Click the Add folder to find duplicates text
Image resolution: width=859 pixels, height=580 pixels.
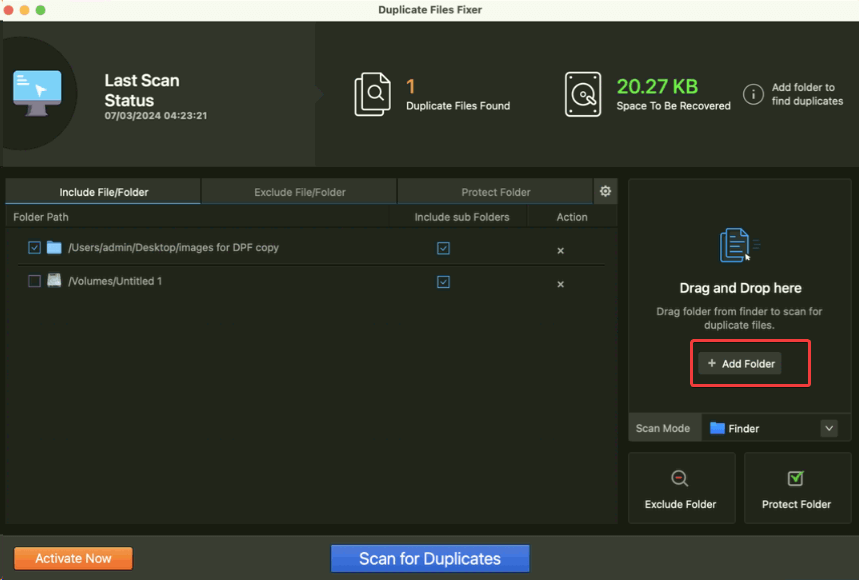point(807,94)
